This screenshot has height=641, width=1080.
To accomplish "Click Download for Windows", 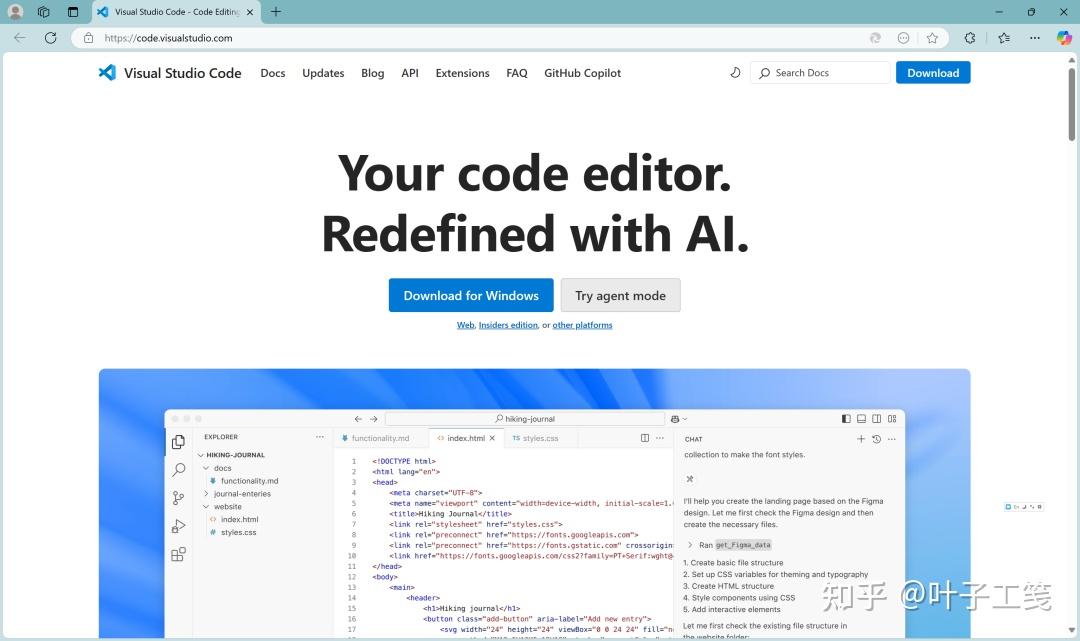I will point(471,295).
